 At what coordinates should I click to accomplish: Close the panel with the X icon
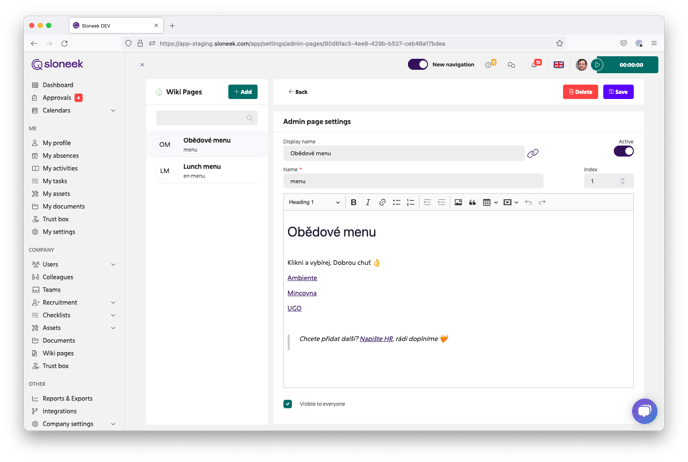point(142,64)
